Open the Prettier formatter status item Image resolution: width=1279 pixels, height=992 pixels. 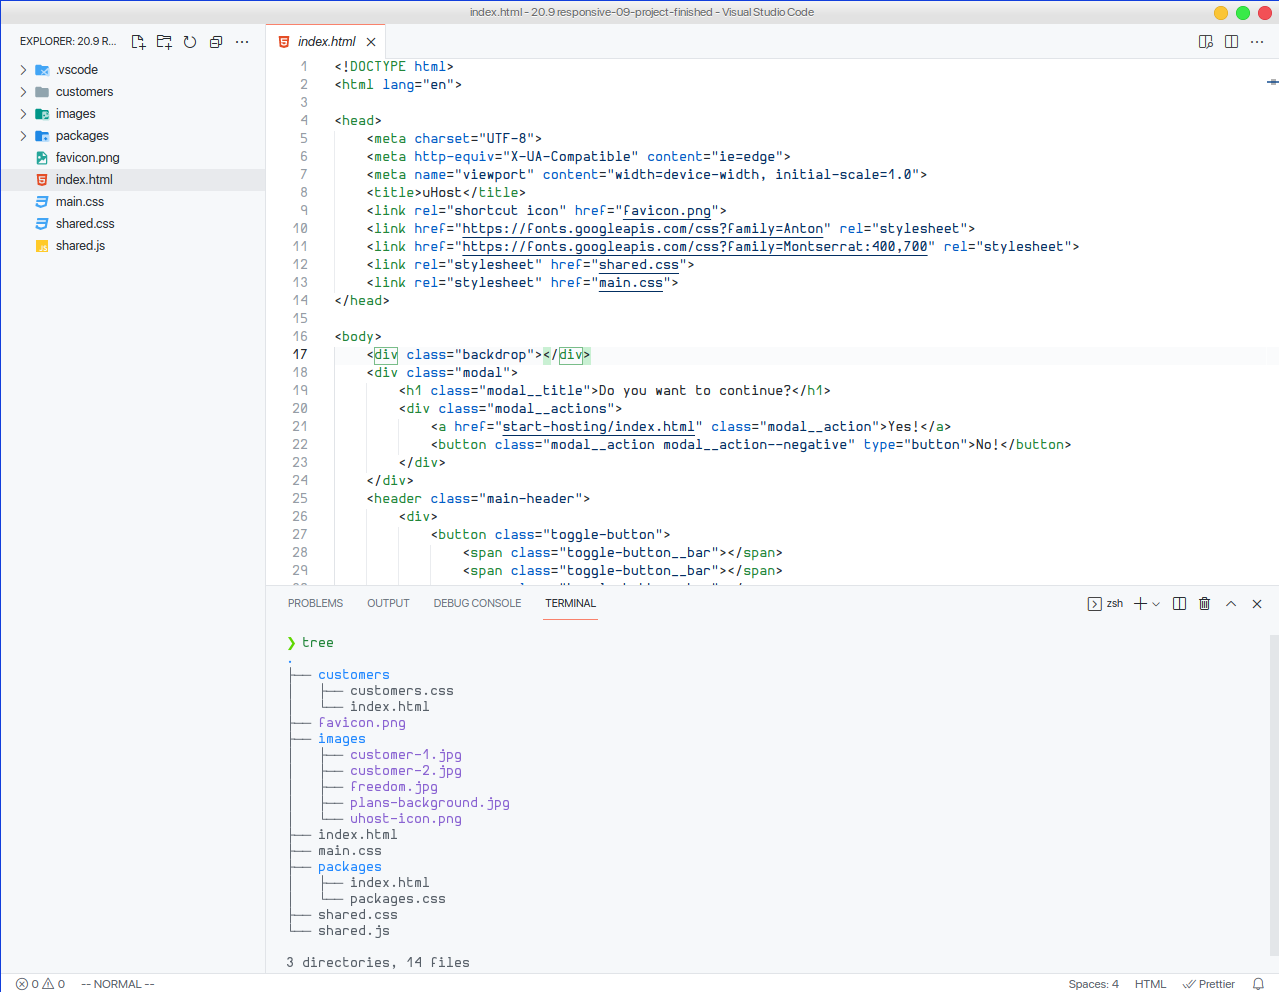tap(1208, 984)
